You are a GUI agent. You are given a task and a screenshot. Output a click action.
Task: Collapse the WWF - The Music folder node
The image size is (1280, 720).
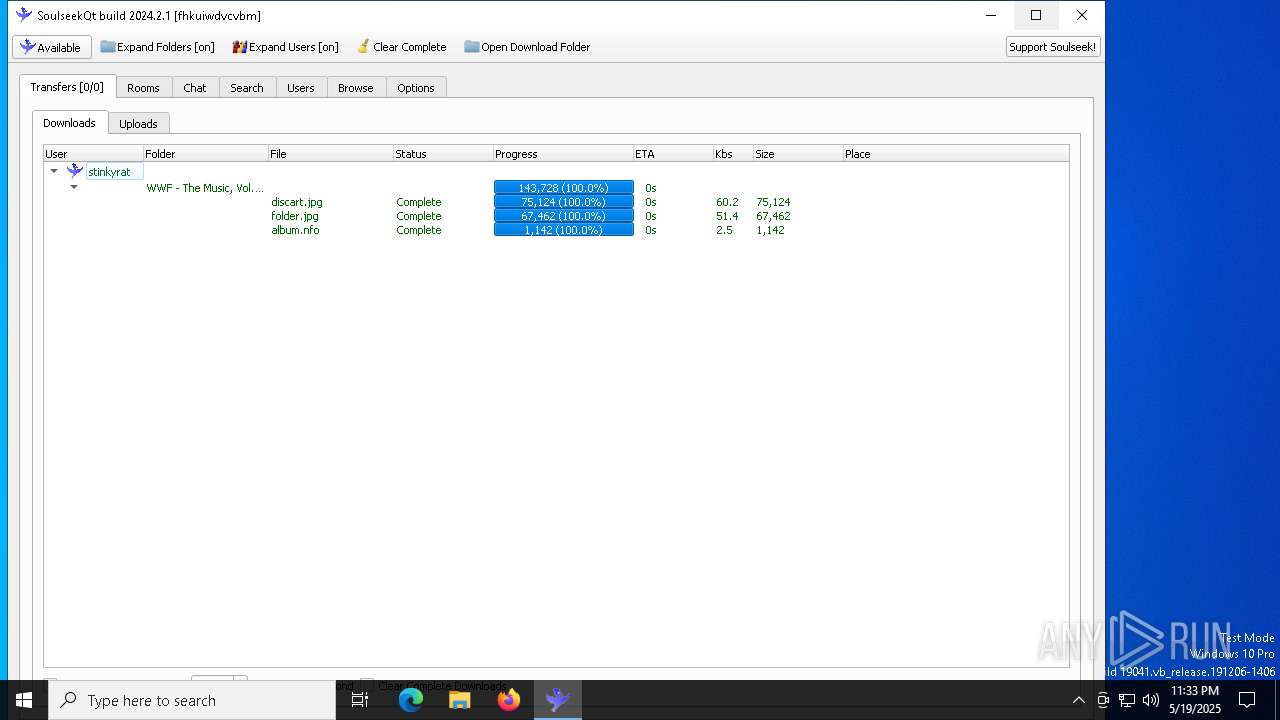[x=74, y=187]
